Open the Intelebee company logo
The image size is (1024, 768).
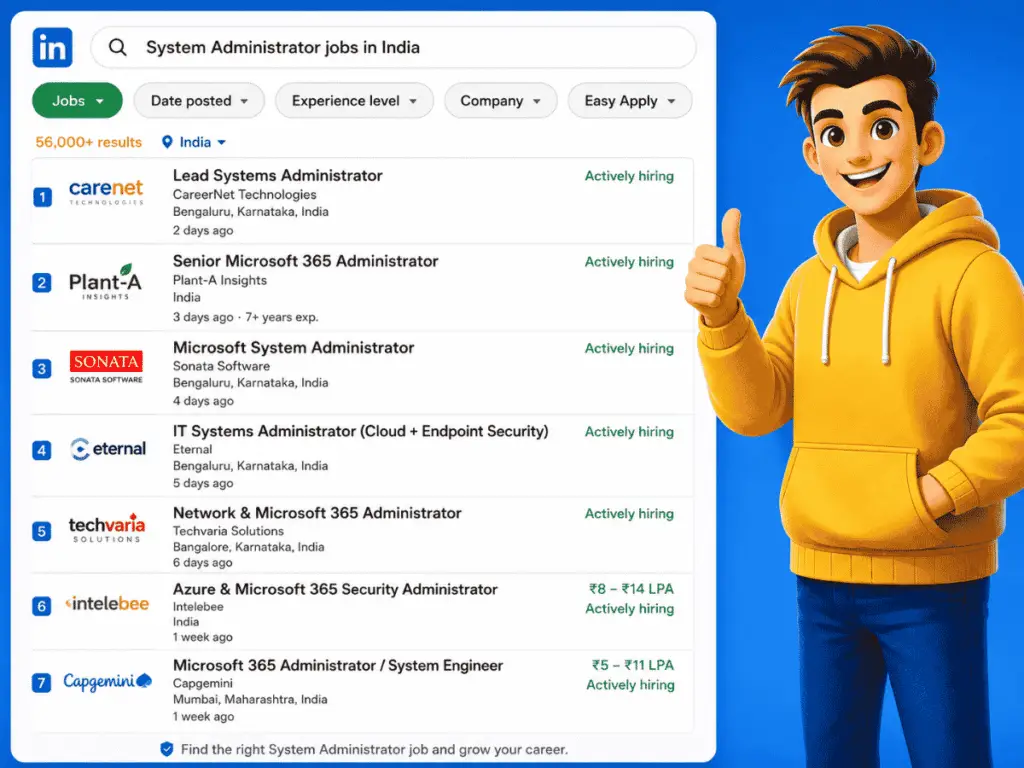tap(107, 603)
